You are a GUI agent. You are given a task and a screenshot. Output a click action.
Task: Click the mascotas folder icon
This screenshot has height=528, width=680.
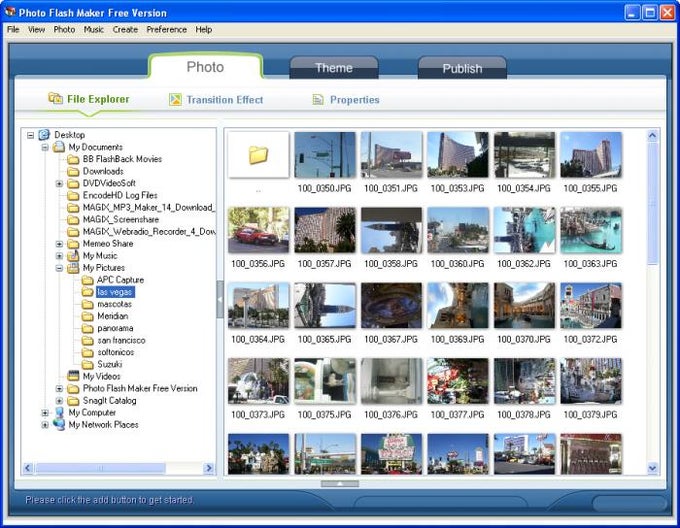[88, 304]
